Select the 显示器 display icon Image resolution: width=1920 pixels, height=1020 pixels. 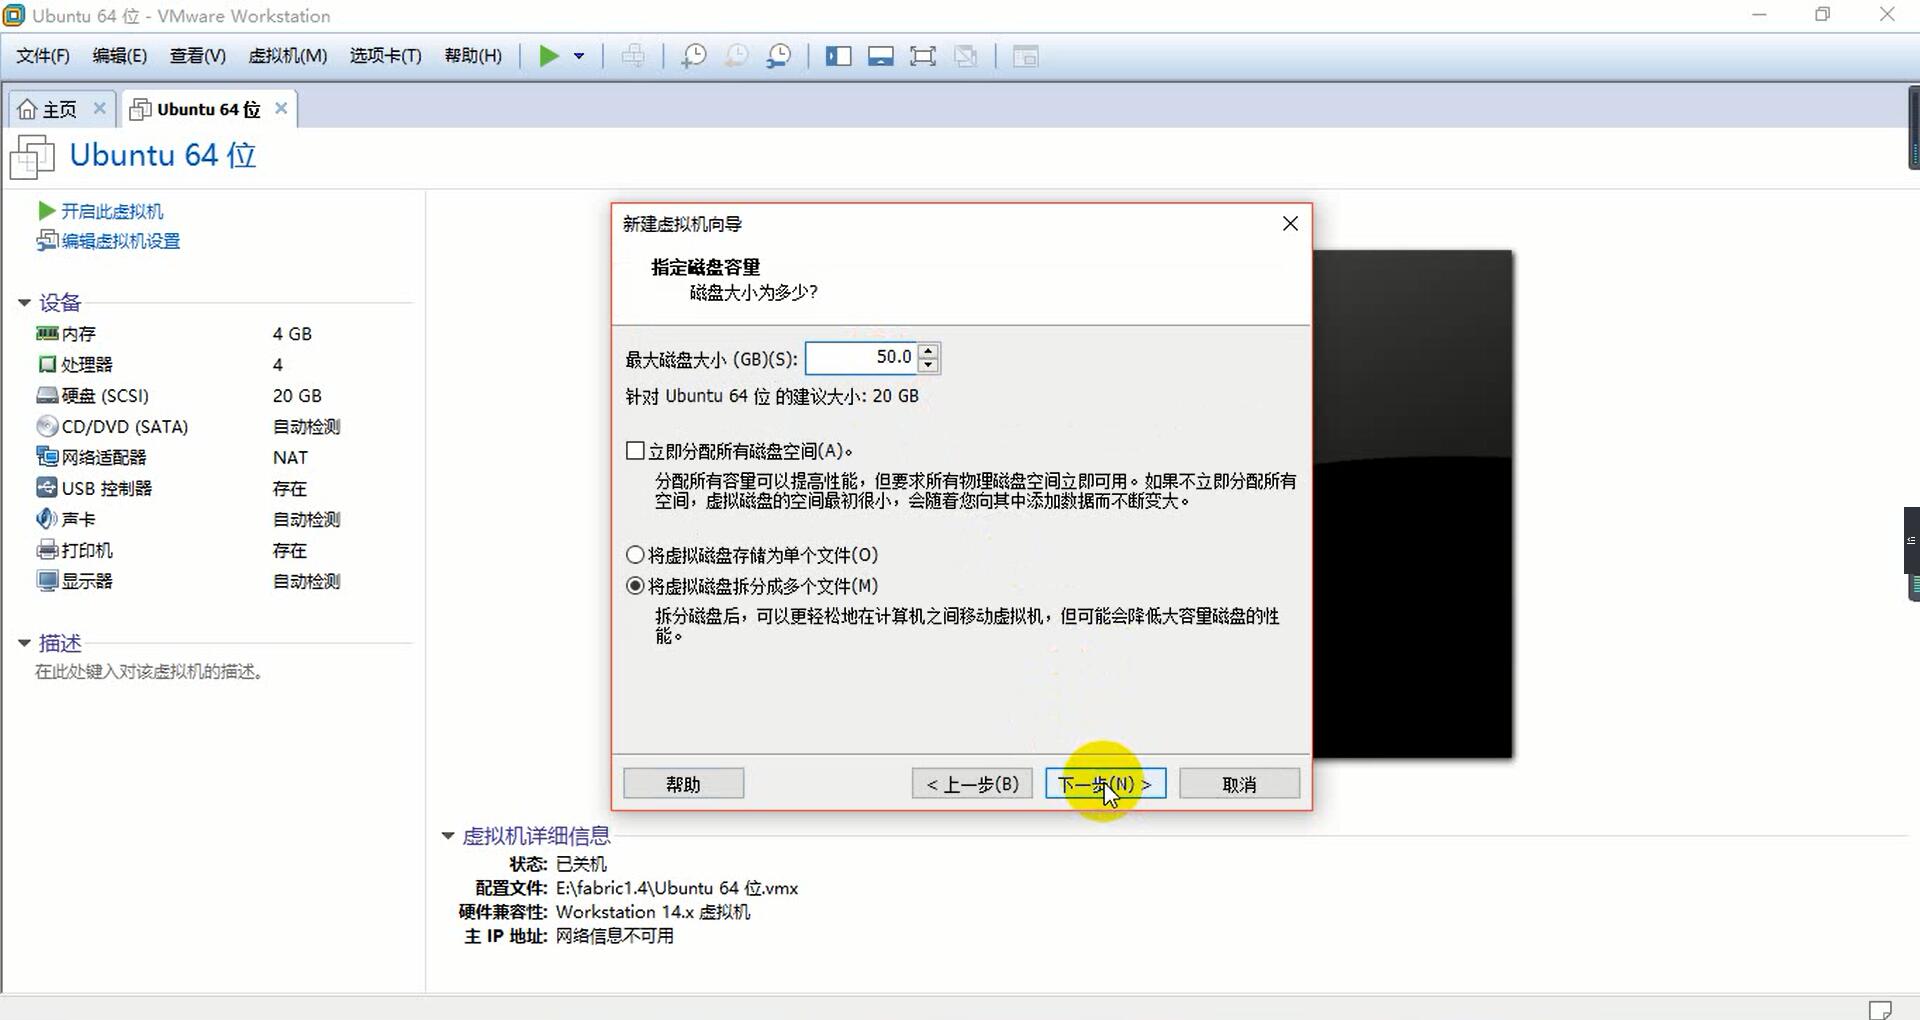[47, 581]
